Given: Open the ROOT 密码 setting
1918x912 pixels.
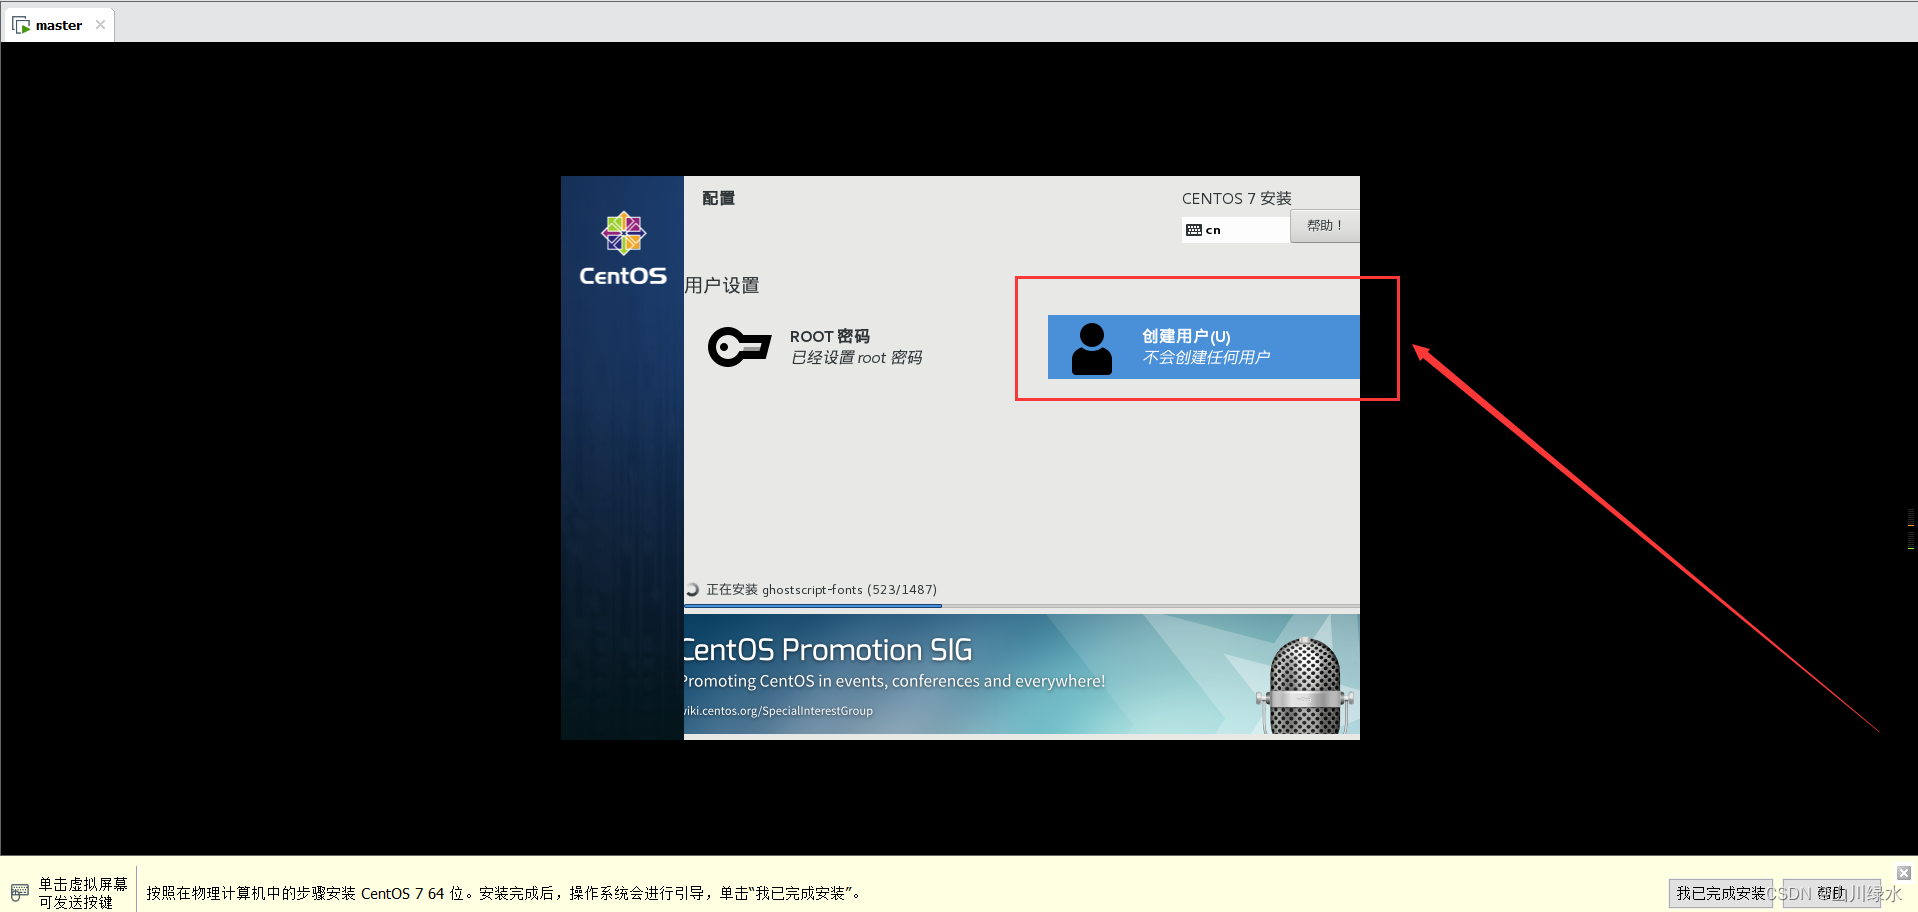Looking at the screenshot, I should click(x=816, y=347).
